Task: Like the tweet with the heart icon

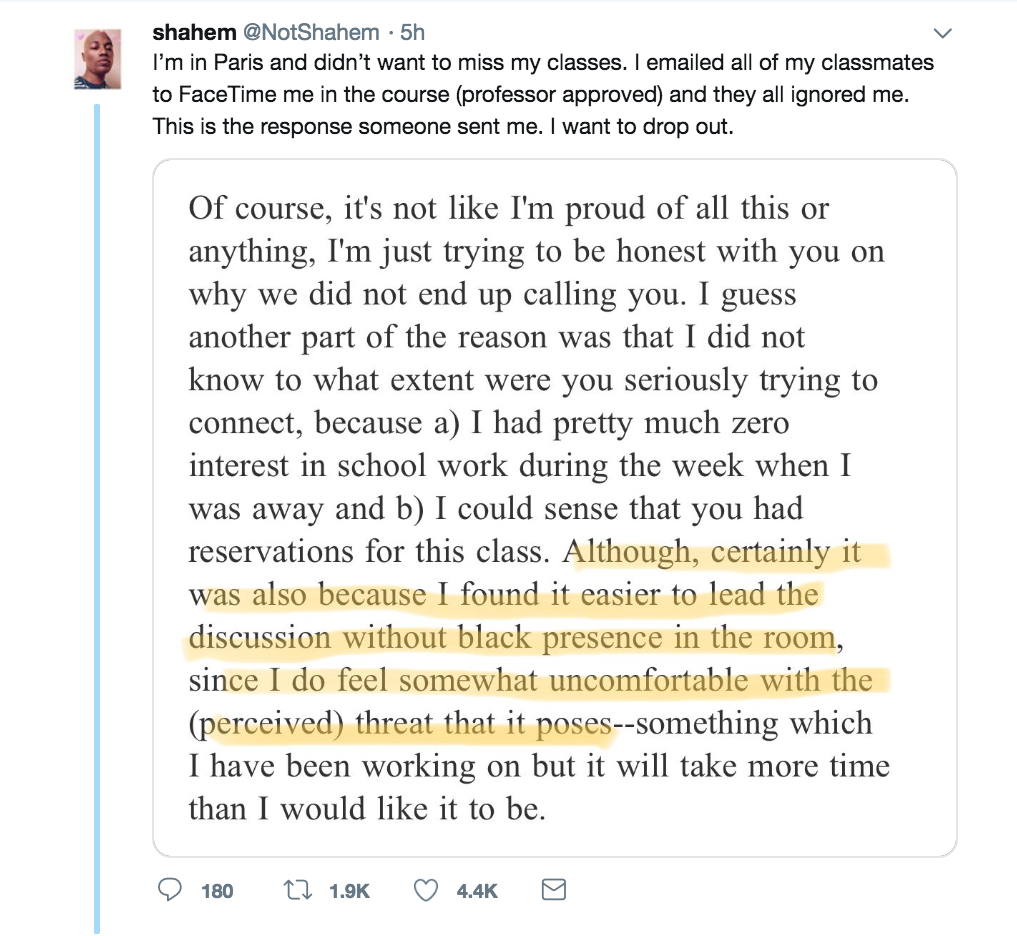Action: point(425,890)
